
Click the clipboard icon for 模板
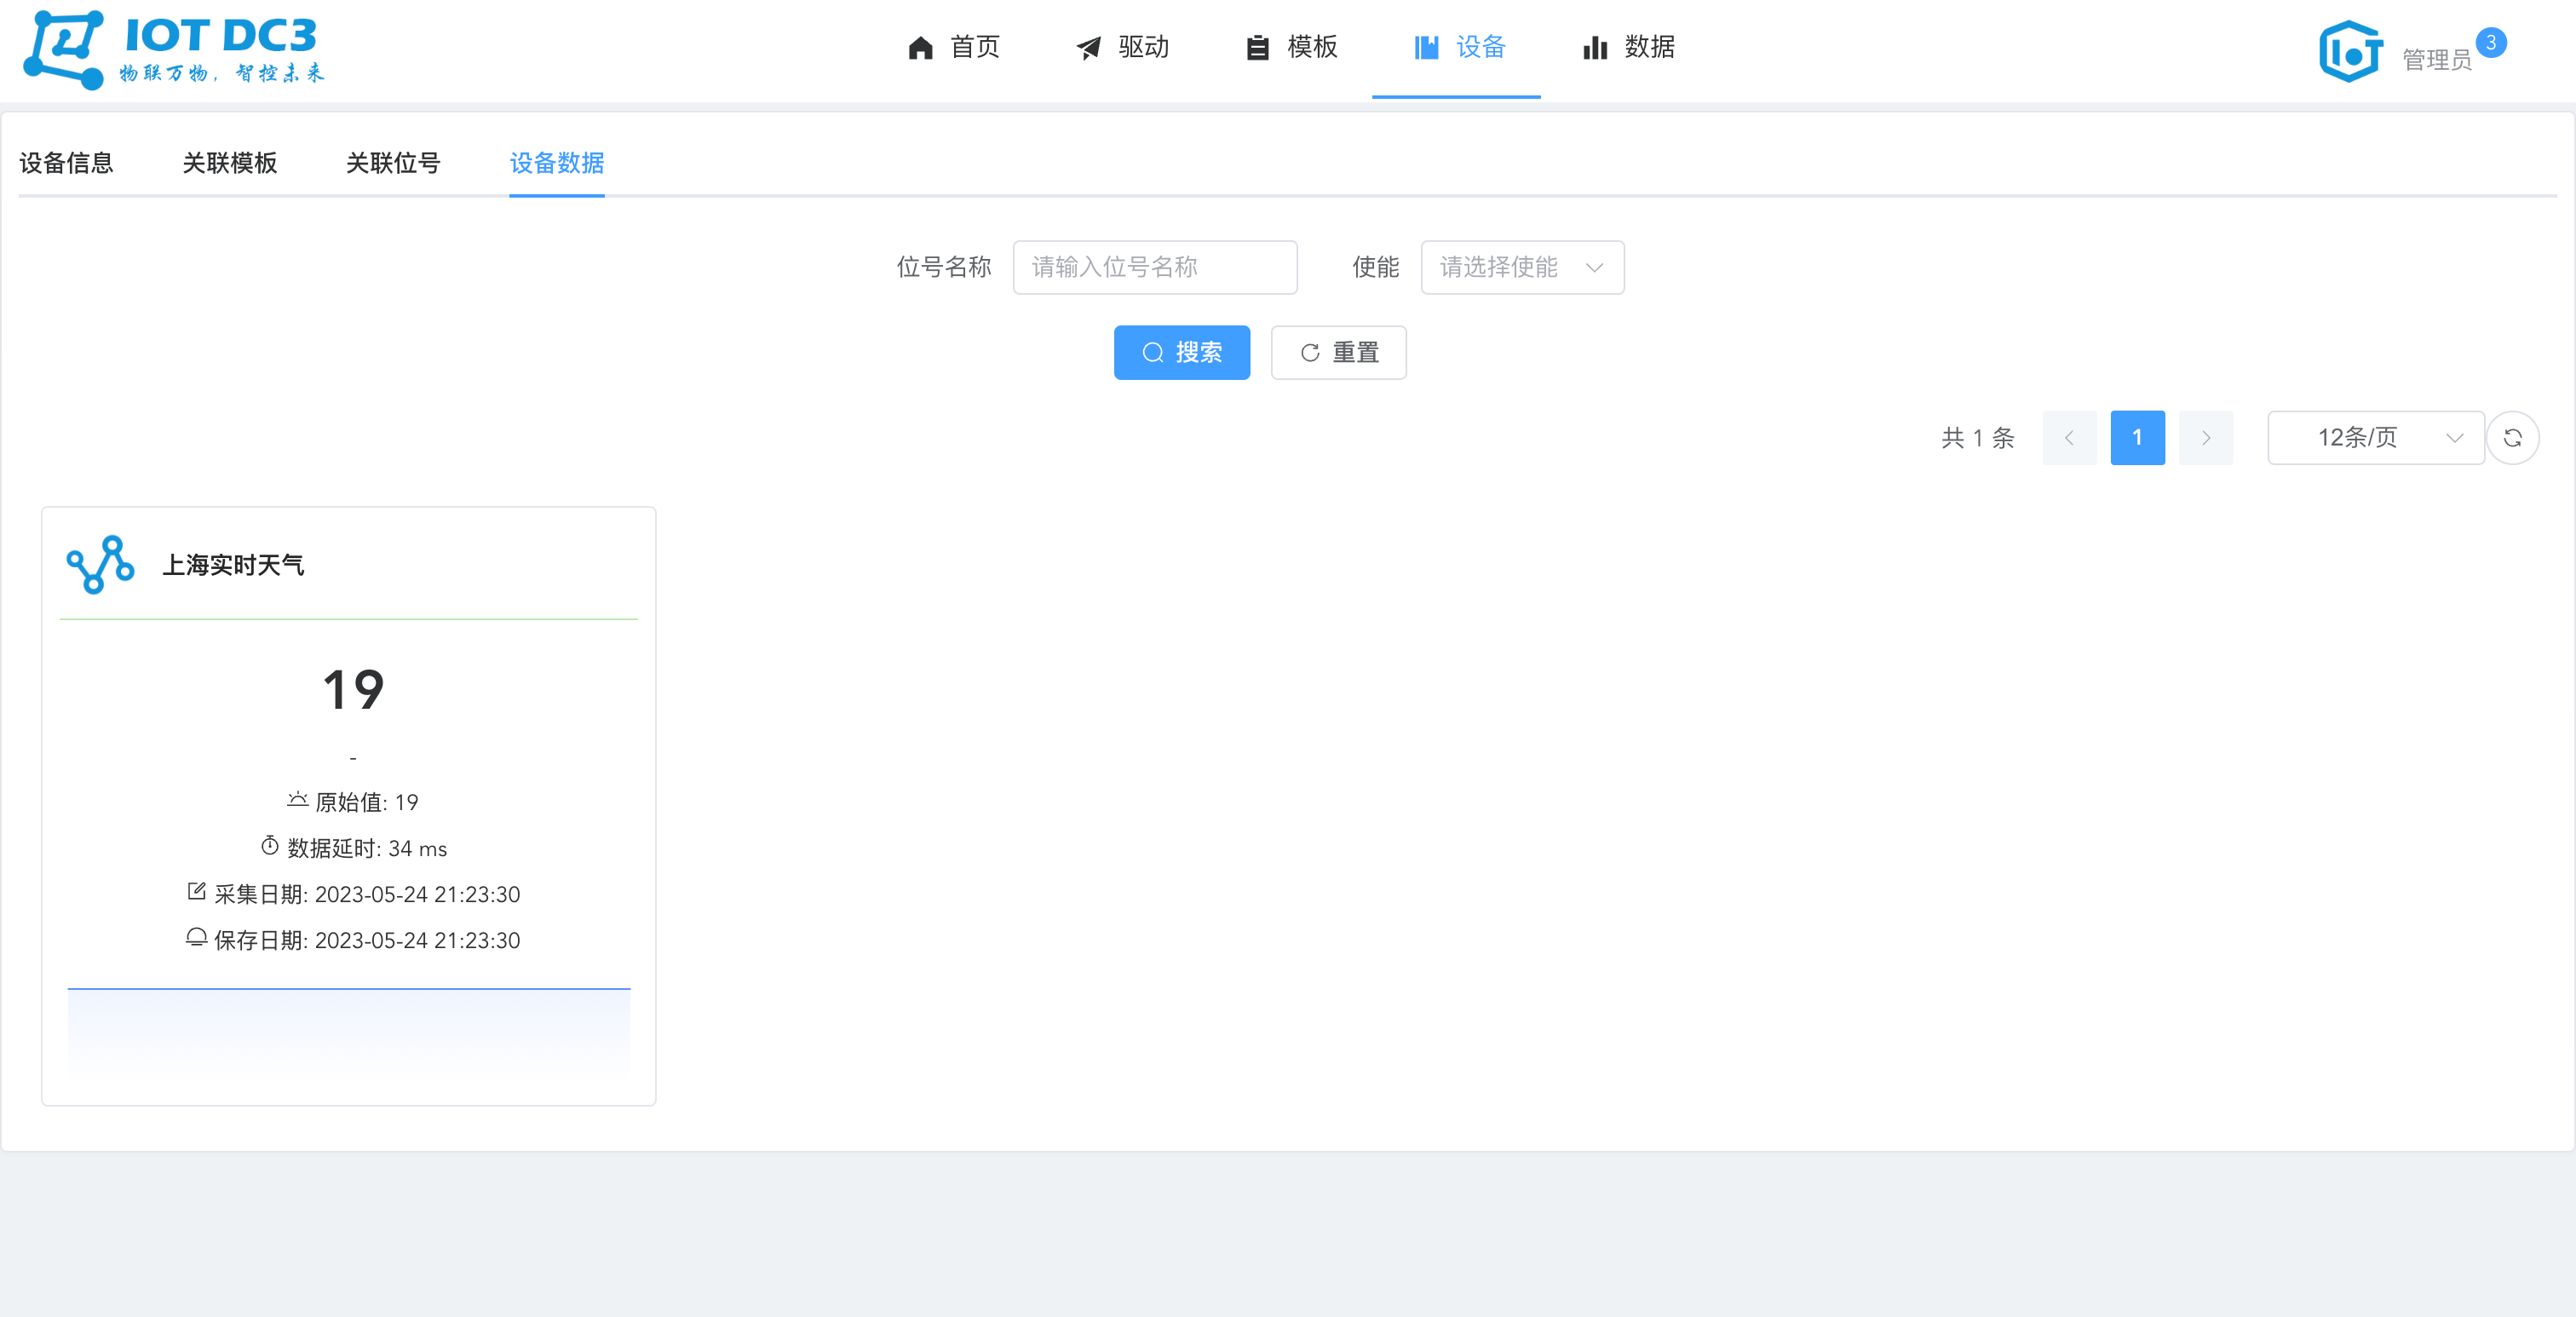click(1257, 48)
